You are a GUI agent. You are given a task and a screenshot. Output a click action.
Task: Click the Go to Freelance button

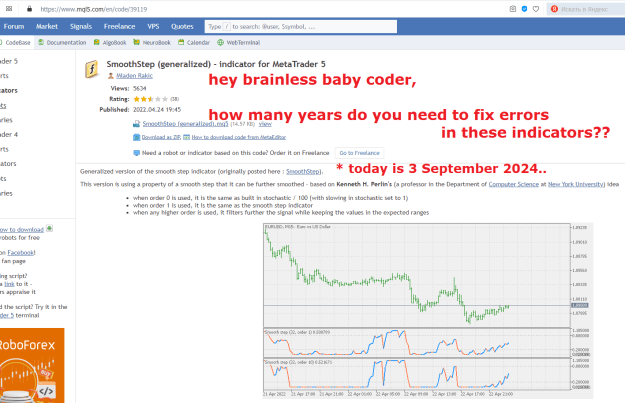(359, 153)
